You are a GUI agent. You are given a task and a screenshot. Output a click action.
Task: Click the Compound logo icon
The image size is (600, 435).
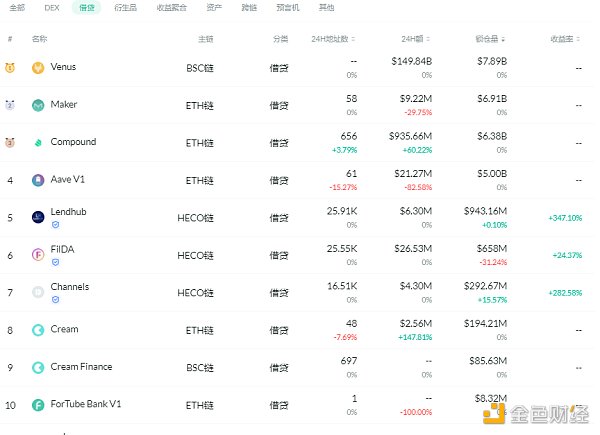tap(38, 143)
